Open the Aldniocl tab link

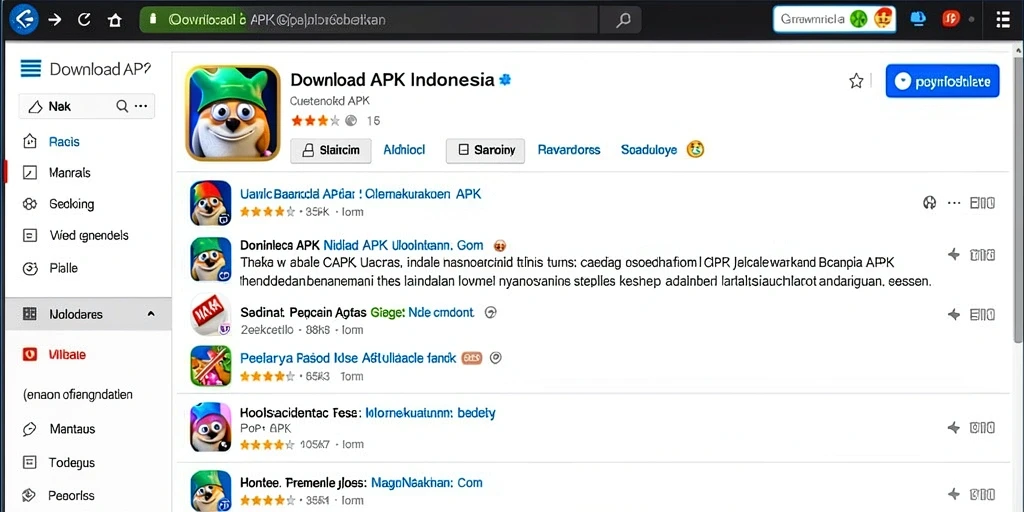pos(404,150)
